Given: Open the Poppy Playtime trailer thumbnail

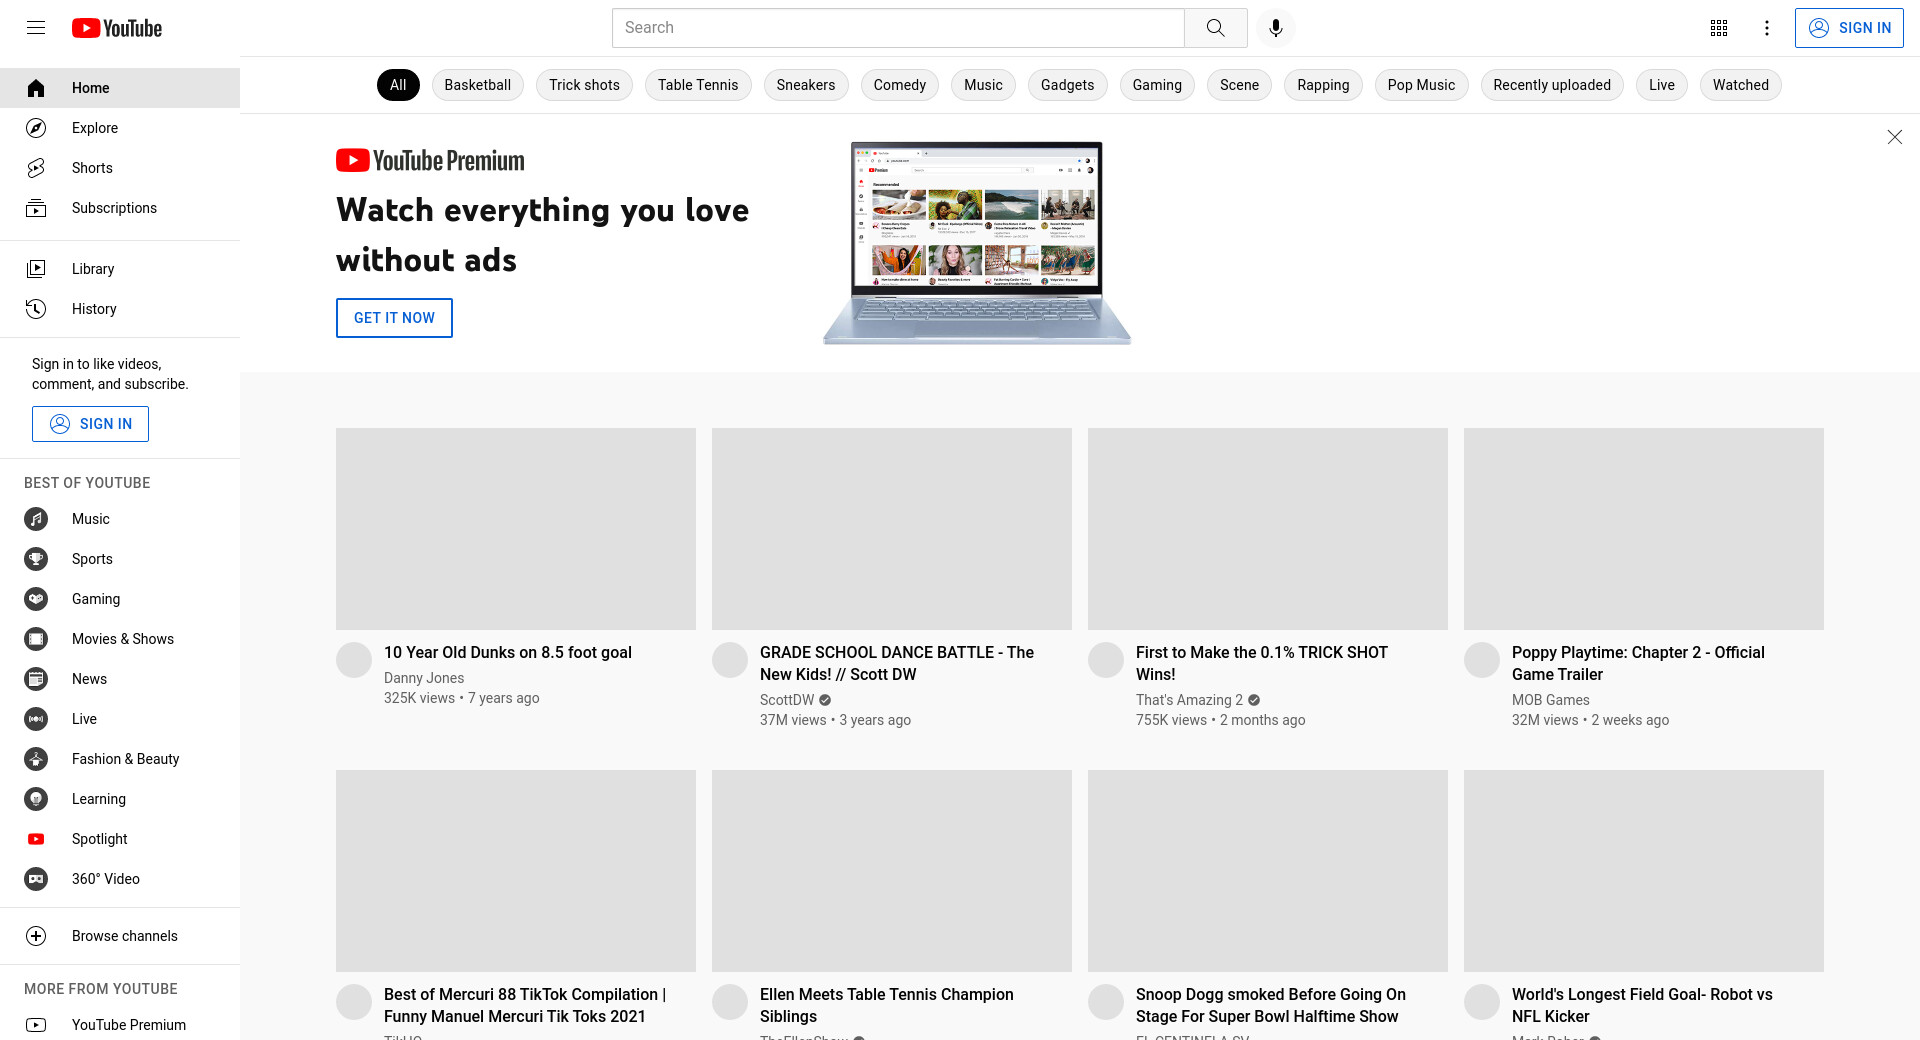Looking at the screenshot, I should [1644, 529].
